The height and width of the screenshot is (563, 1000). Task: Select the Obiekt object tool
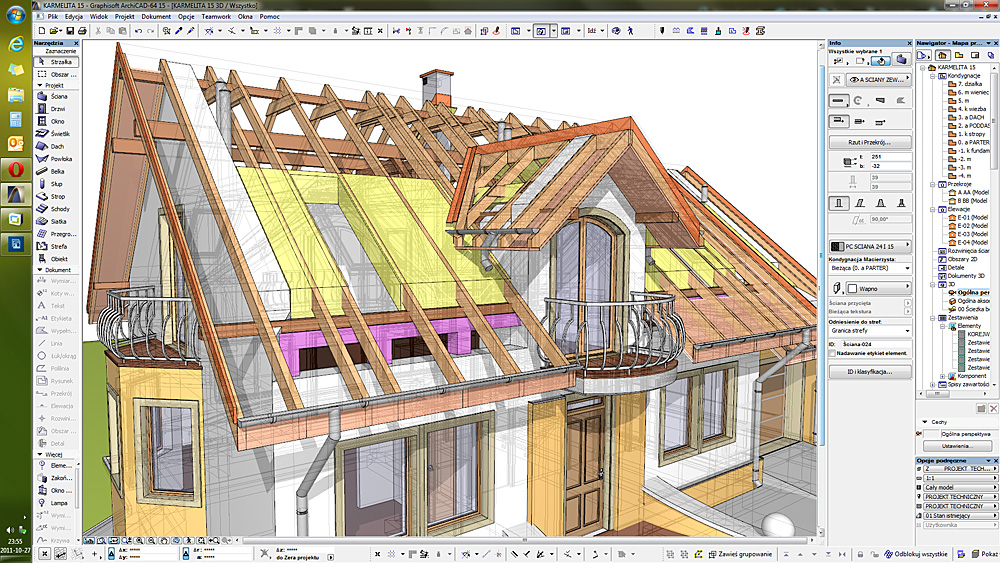point(57,259)
